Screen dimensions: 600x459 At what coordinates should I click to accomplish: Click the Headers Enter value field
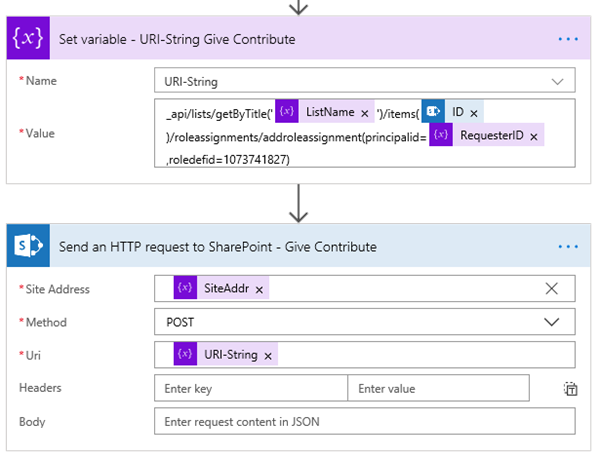click(x=439, y=388)
